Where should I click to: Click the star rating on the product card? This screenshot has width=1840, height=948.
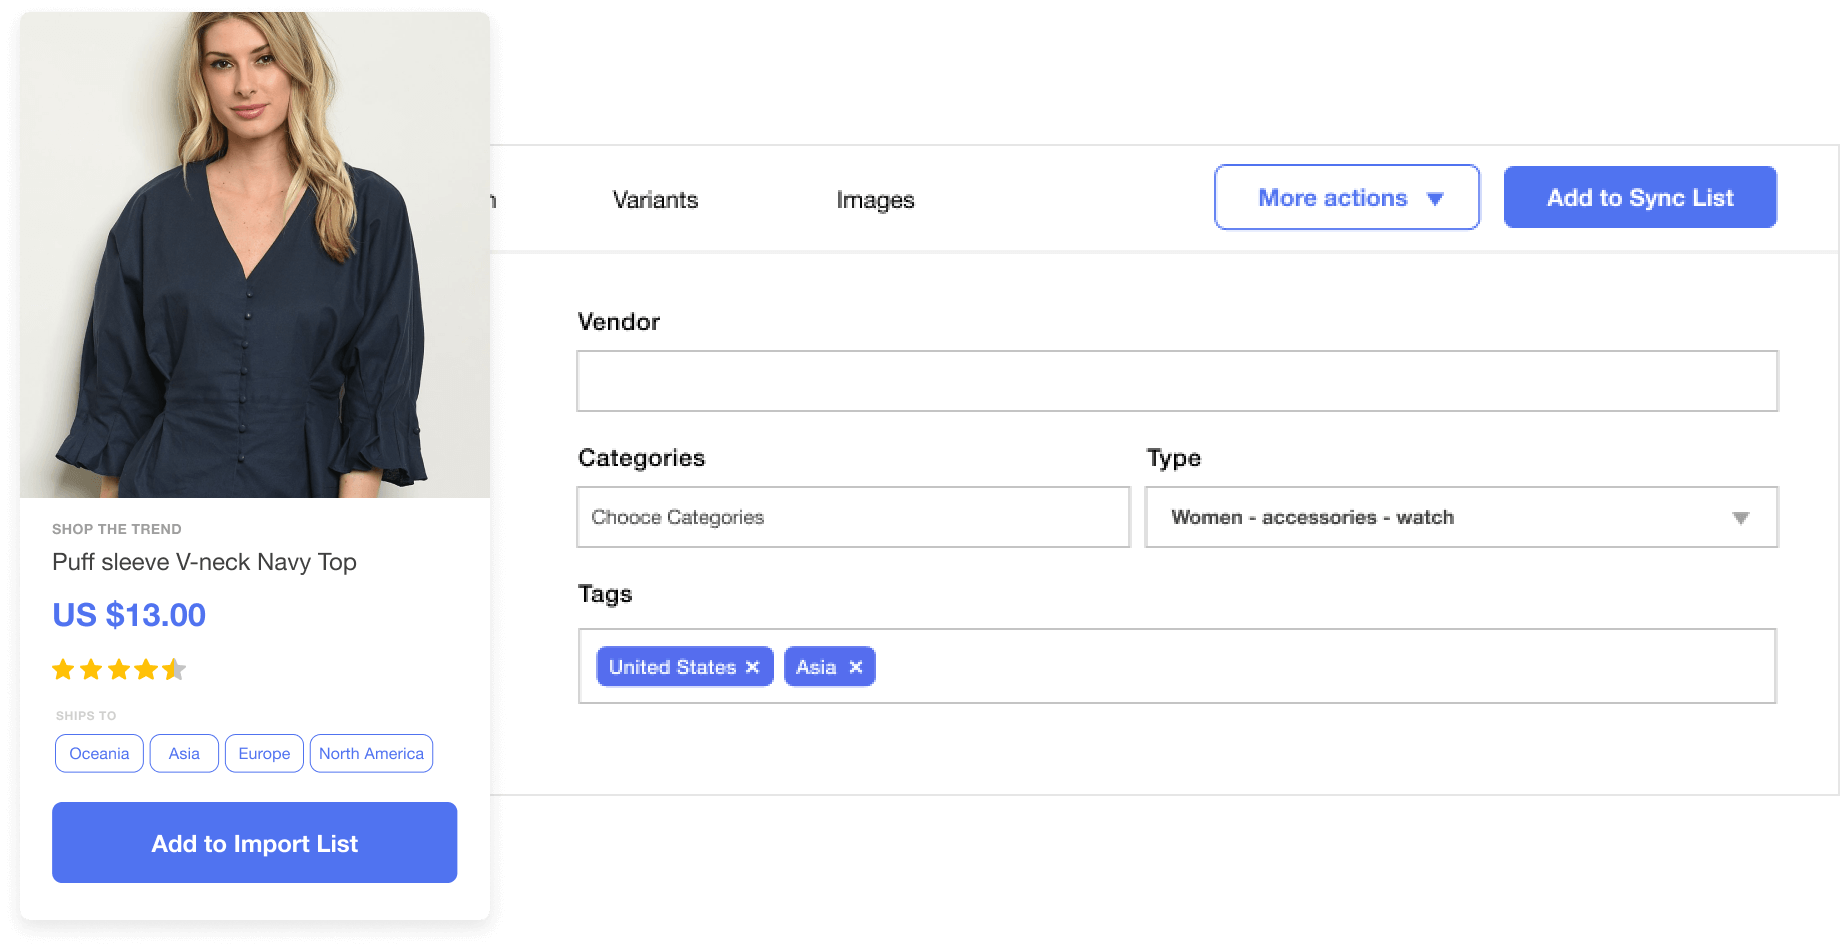point(119,669)
